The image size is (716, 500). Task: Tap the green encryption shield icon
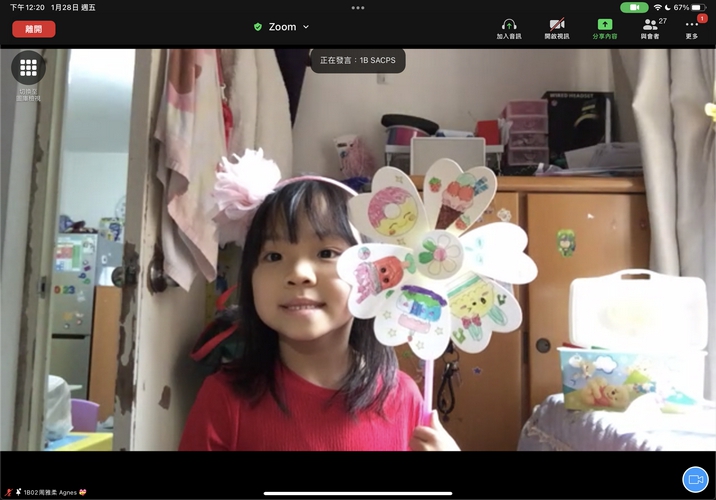(x=258, y=27)
